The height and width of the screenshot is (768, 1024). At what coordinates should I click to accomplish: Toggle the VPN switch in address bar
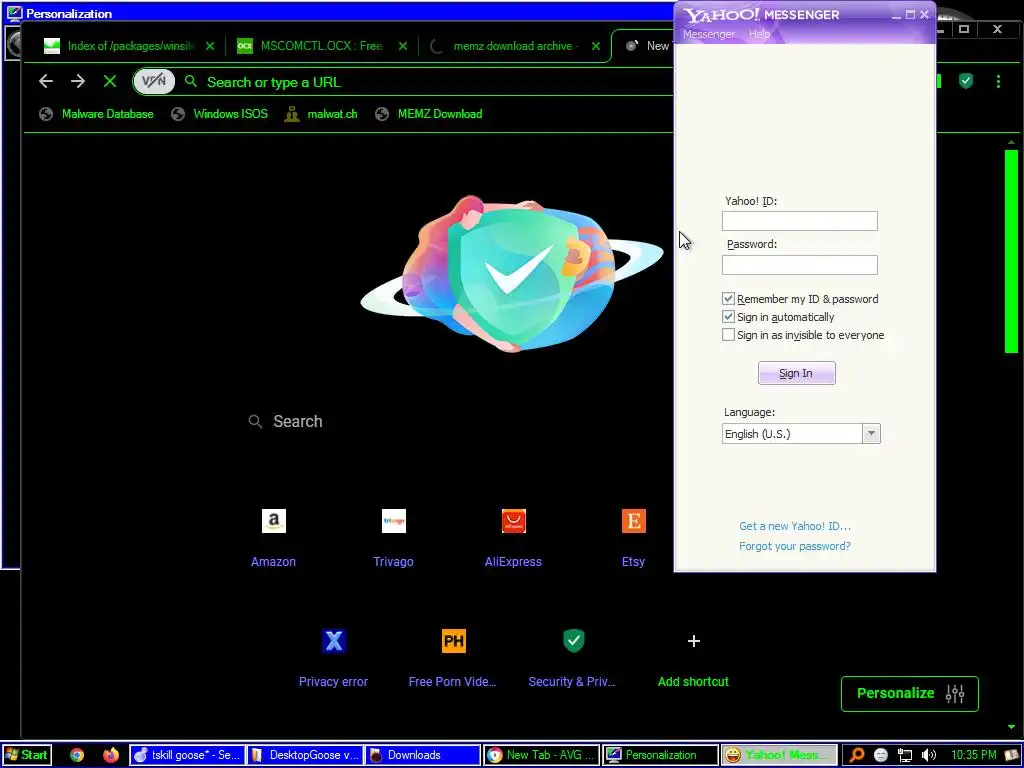154,82
